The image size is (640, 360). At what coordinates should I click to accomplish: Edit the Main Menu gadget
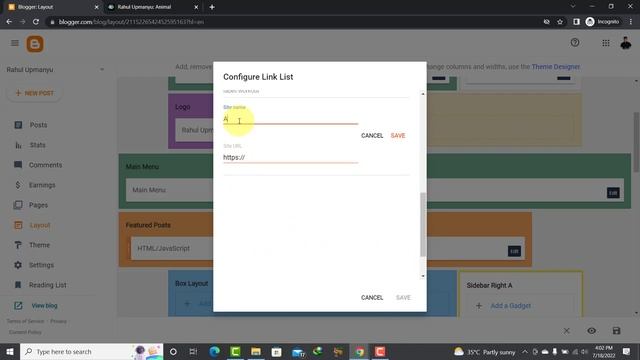point(613,193)
